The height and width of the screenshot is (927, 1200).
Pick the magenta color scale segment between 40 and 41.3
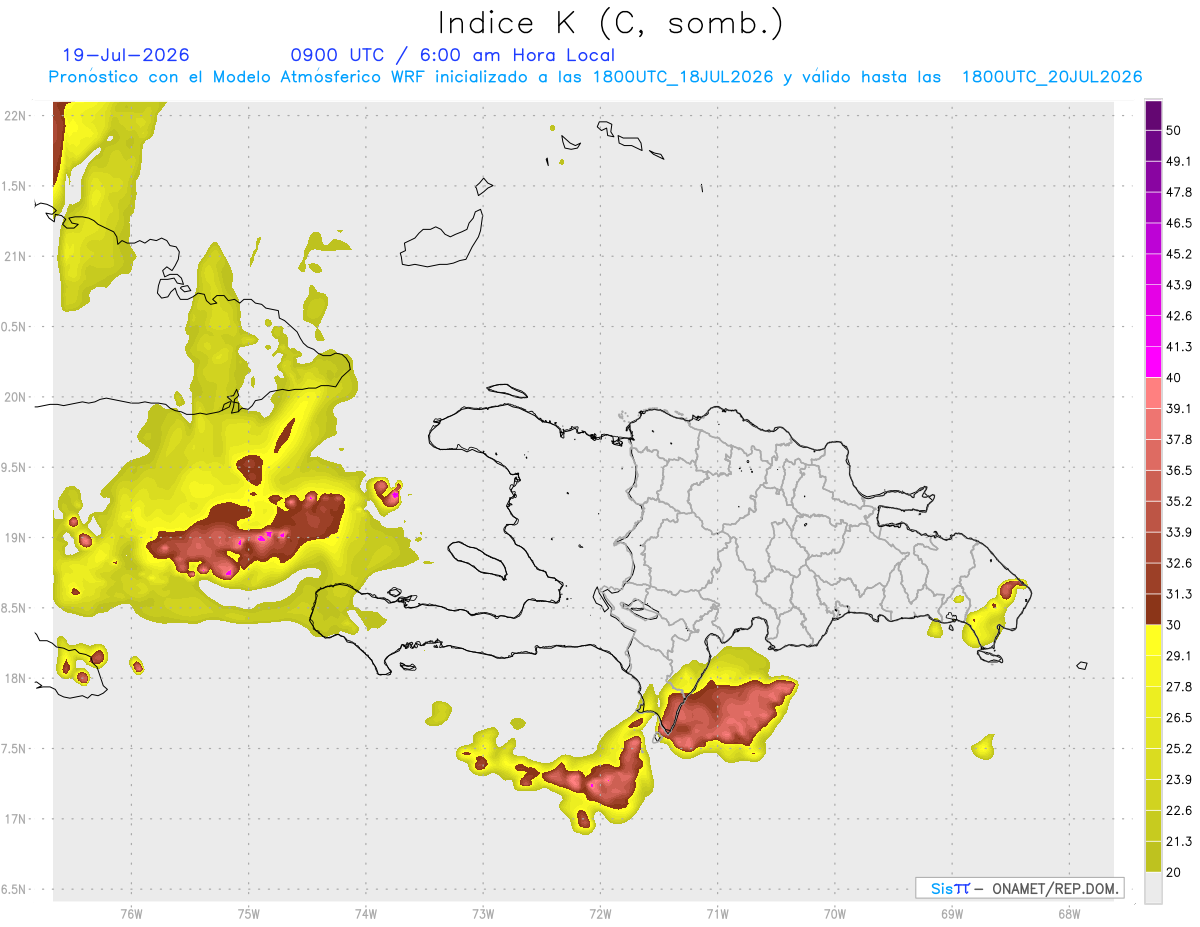pos(1154,362)
